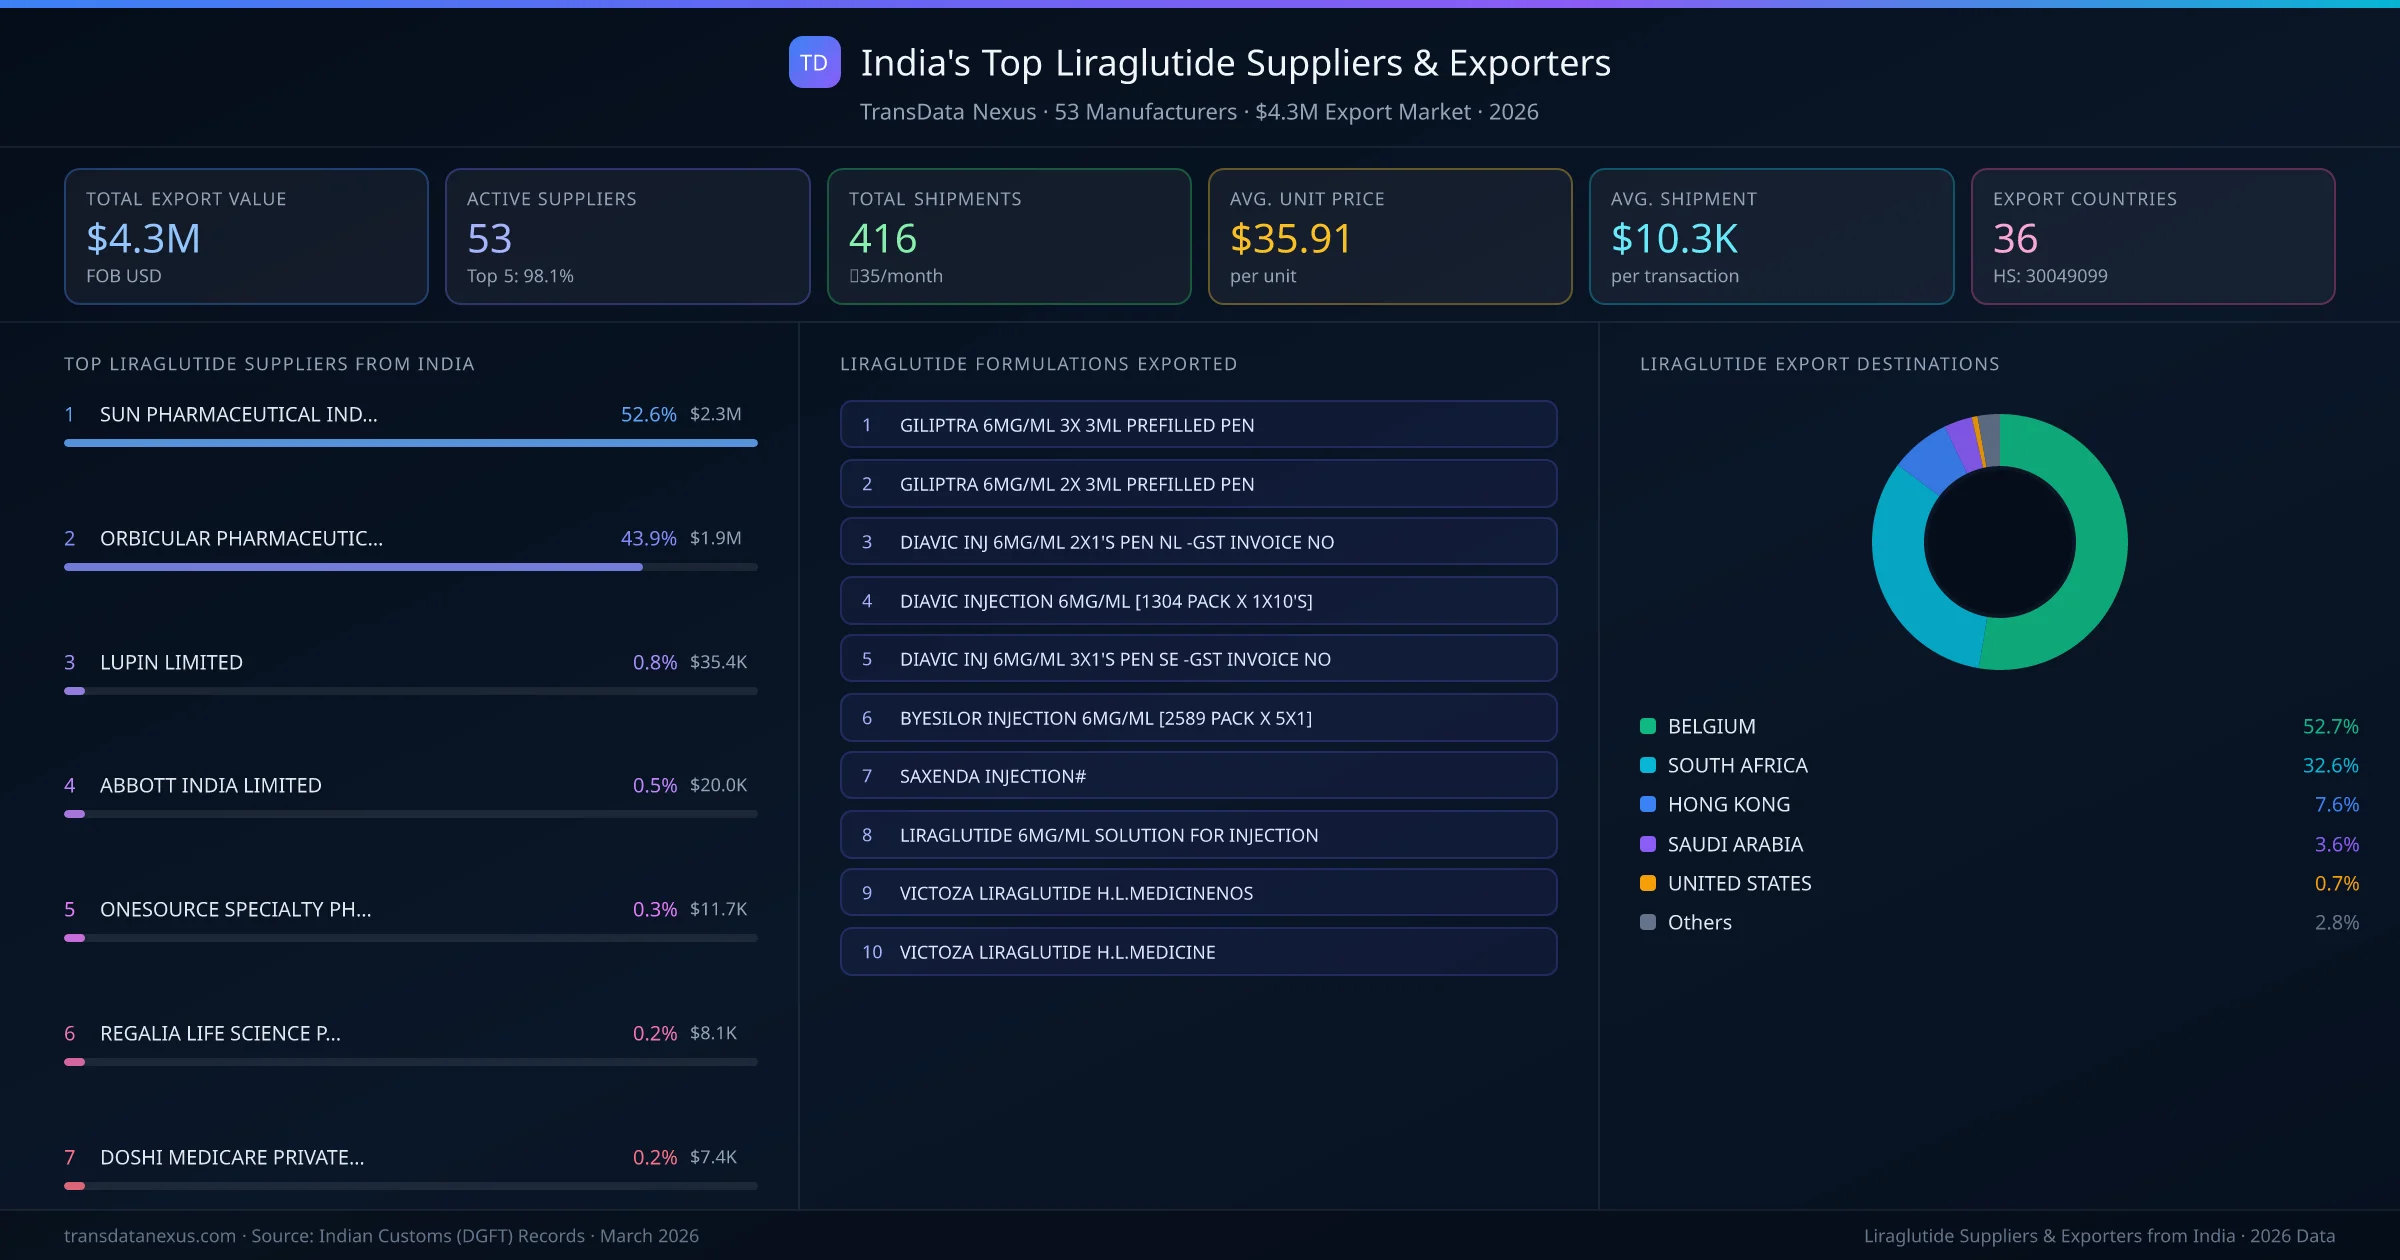Click Orbicular Pharmaceutic supplier progress bar
The image size is (2400, 1260).
tap(353, 567)
